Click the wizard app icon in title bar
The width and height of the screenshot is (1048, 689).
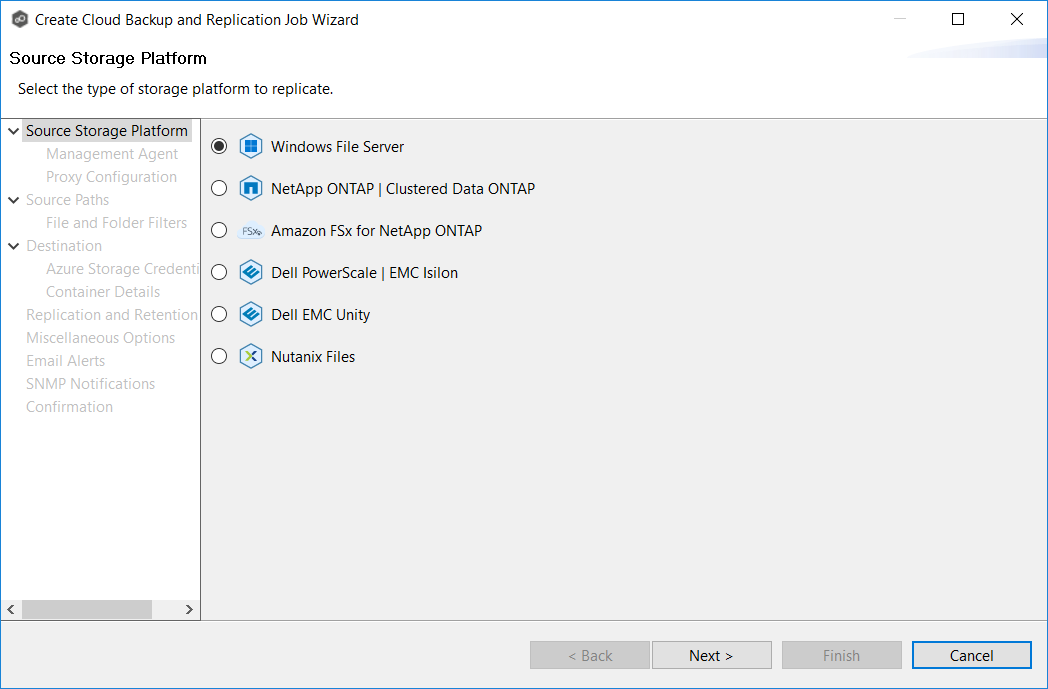(20, 19)
